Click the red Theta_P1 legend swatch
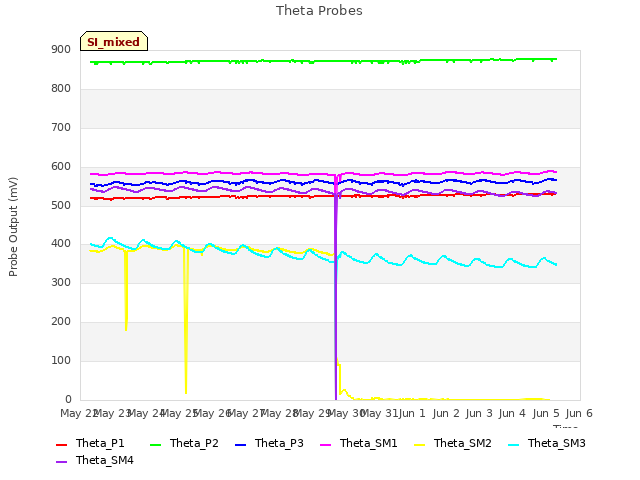 (x=61, y=444)
